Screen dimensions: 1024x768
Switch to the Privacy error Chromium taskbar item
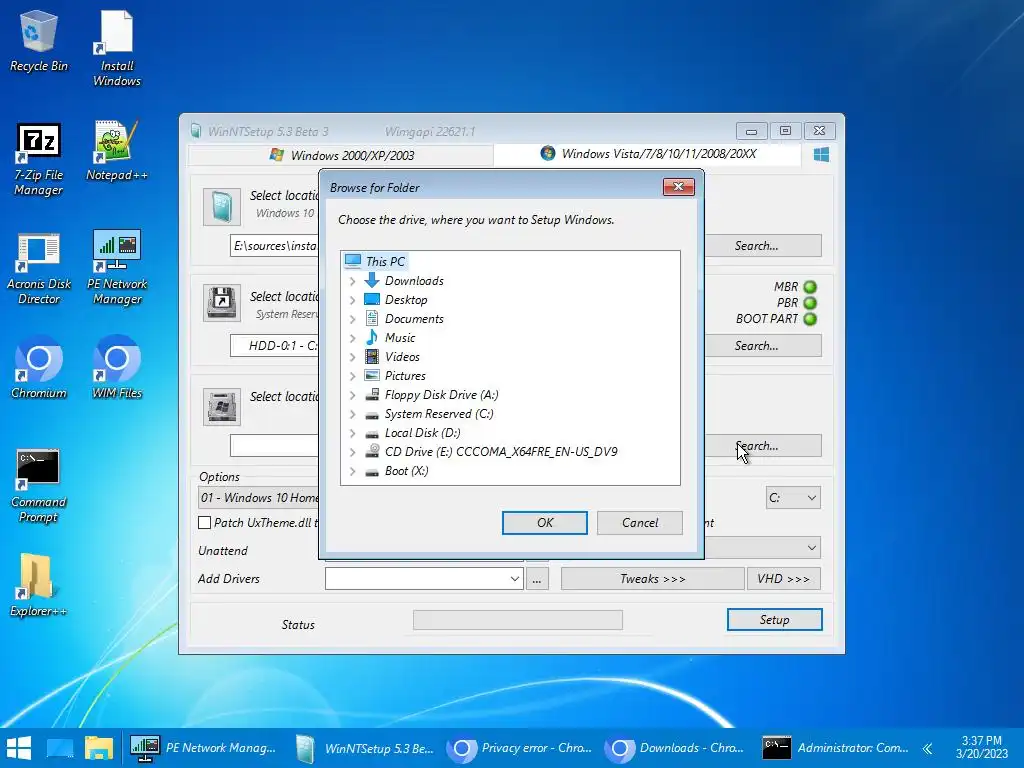coord(520,748)
